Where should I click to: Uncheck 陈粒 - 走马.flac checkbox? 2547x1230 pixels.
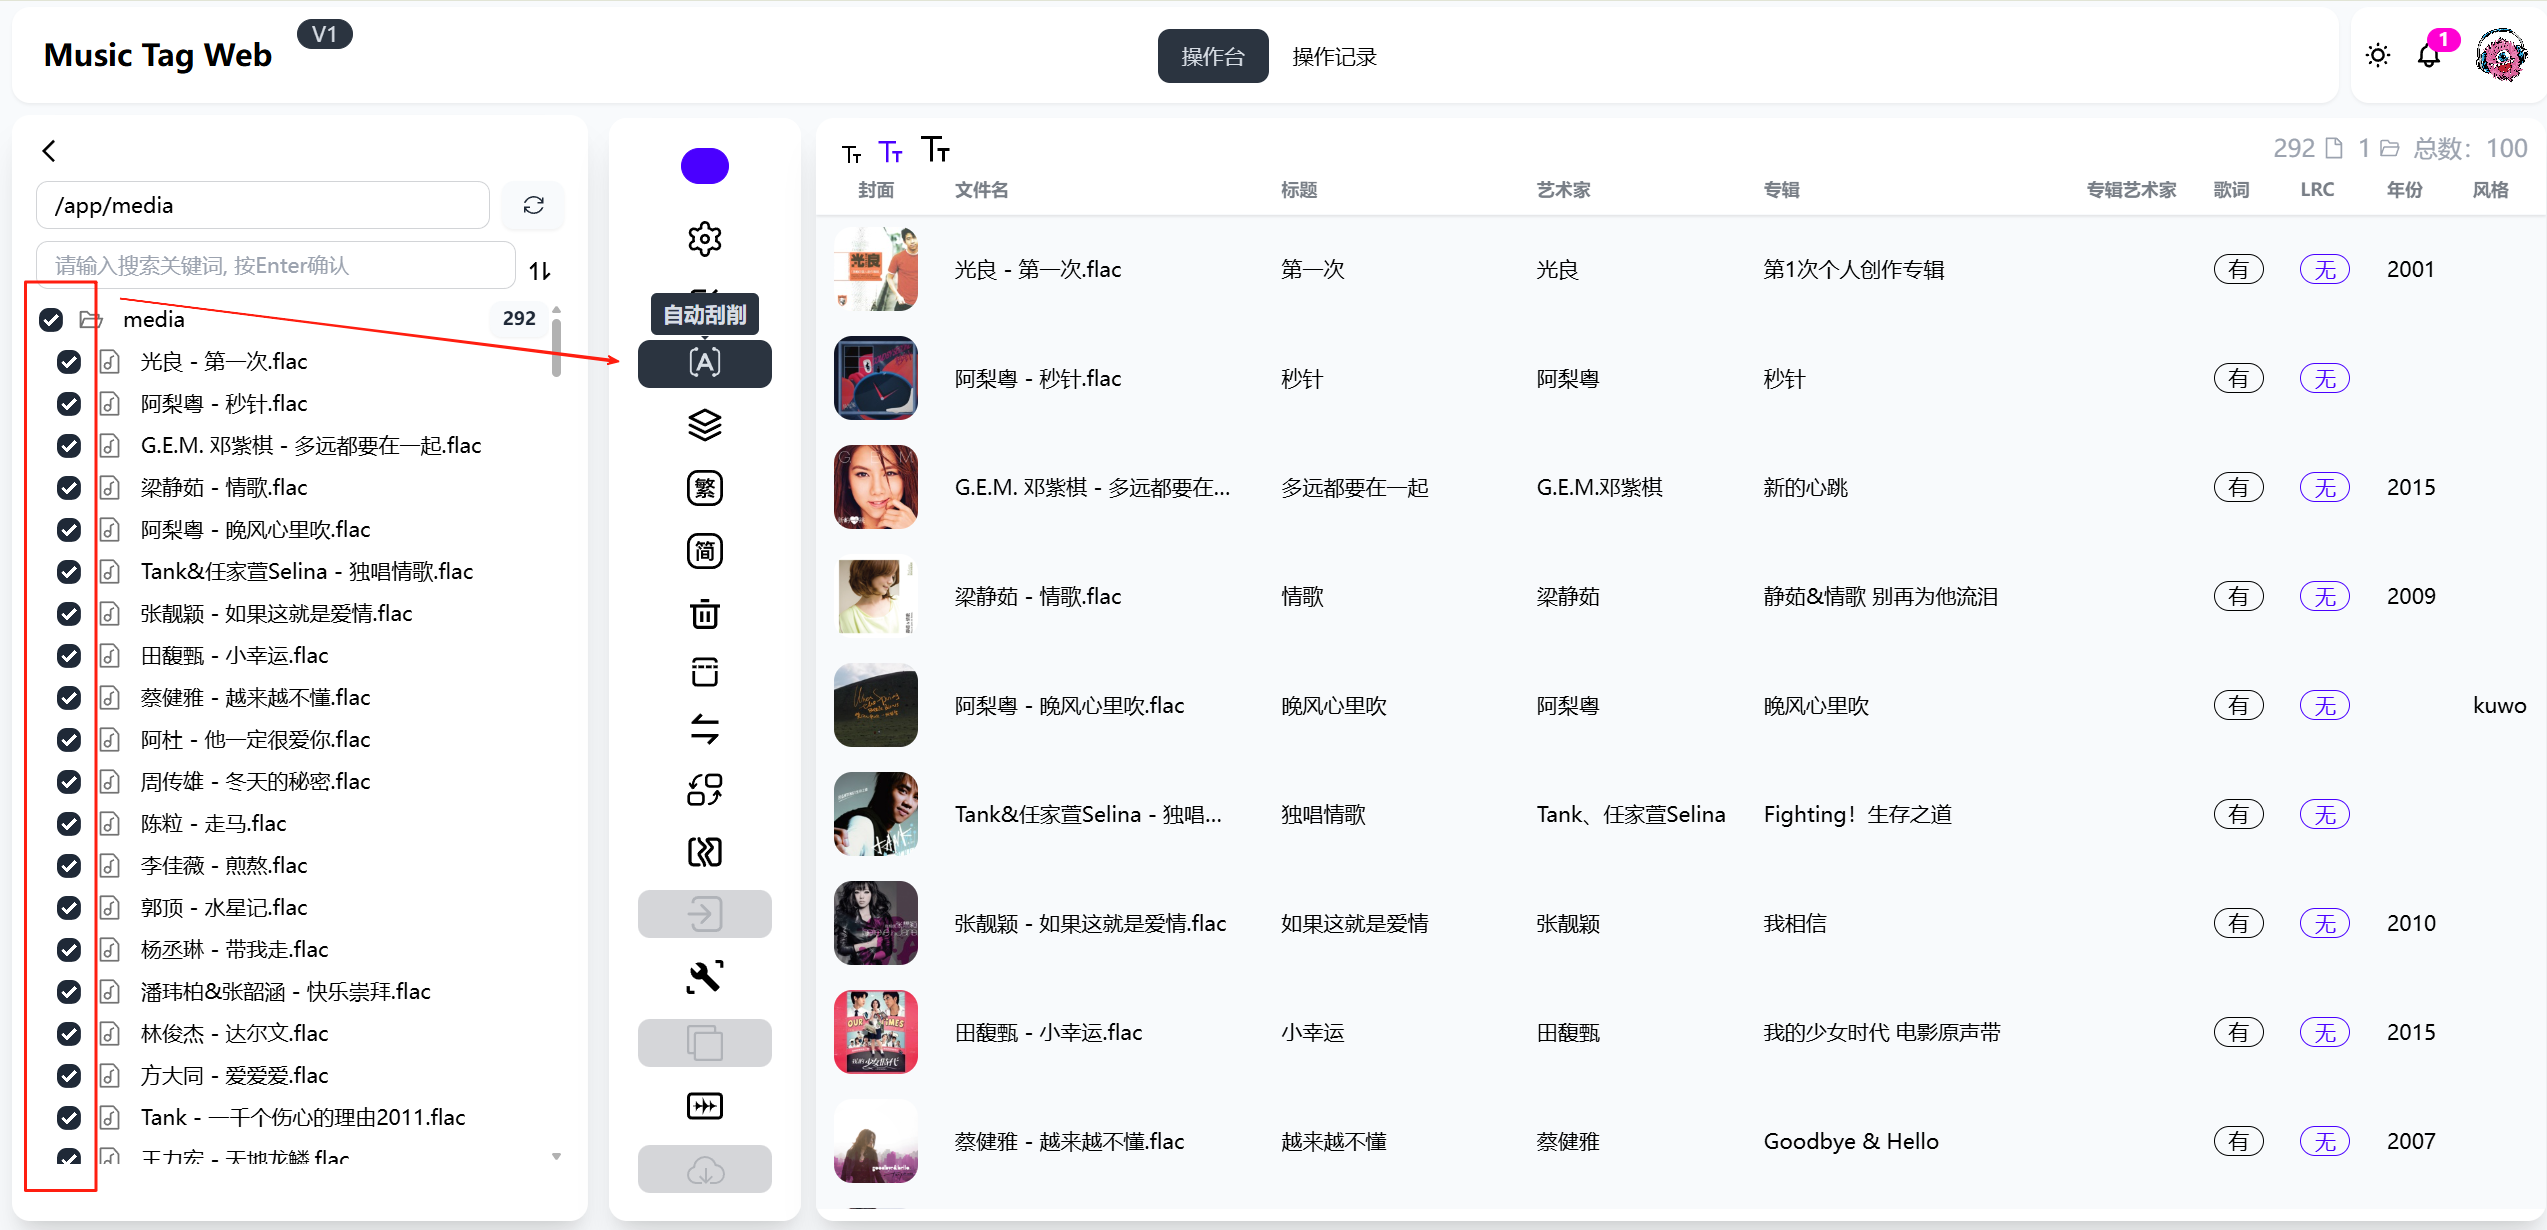[x=69, y=824]
